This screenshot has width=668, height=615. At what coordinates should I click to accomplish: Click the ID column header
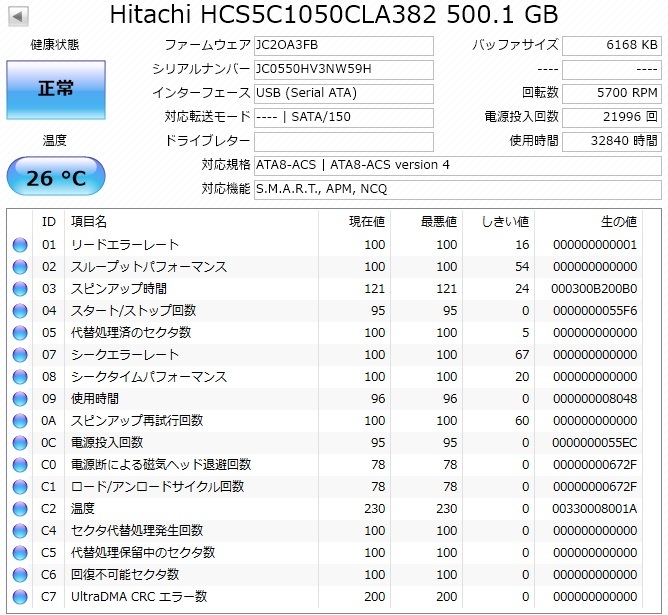tap(49, 222)
